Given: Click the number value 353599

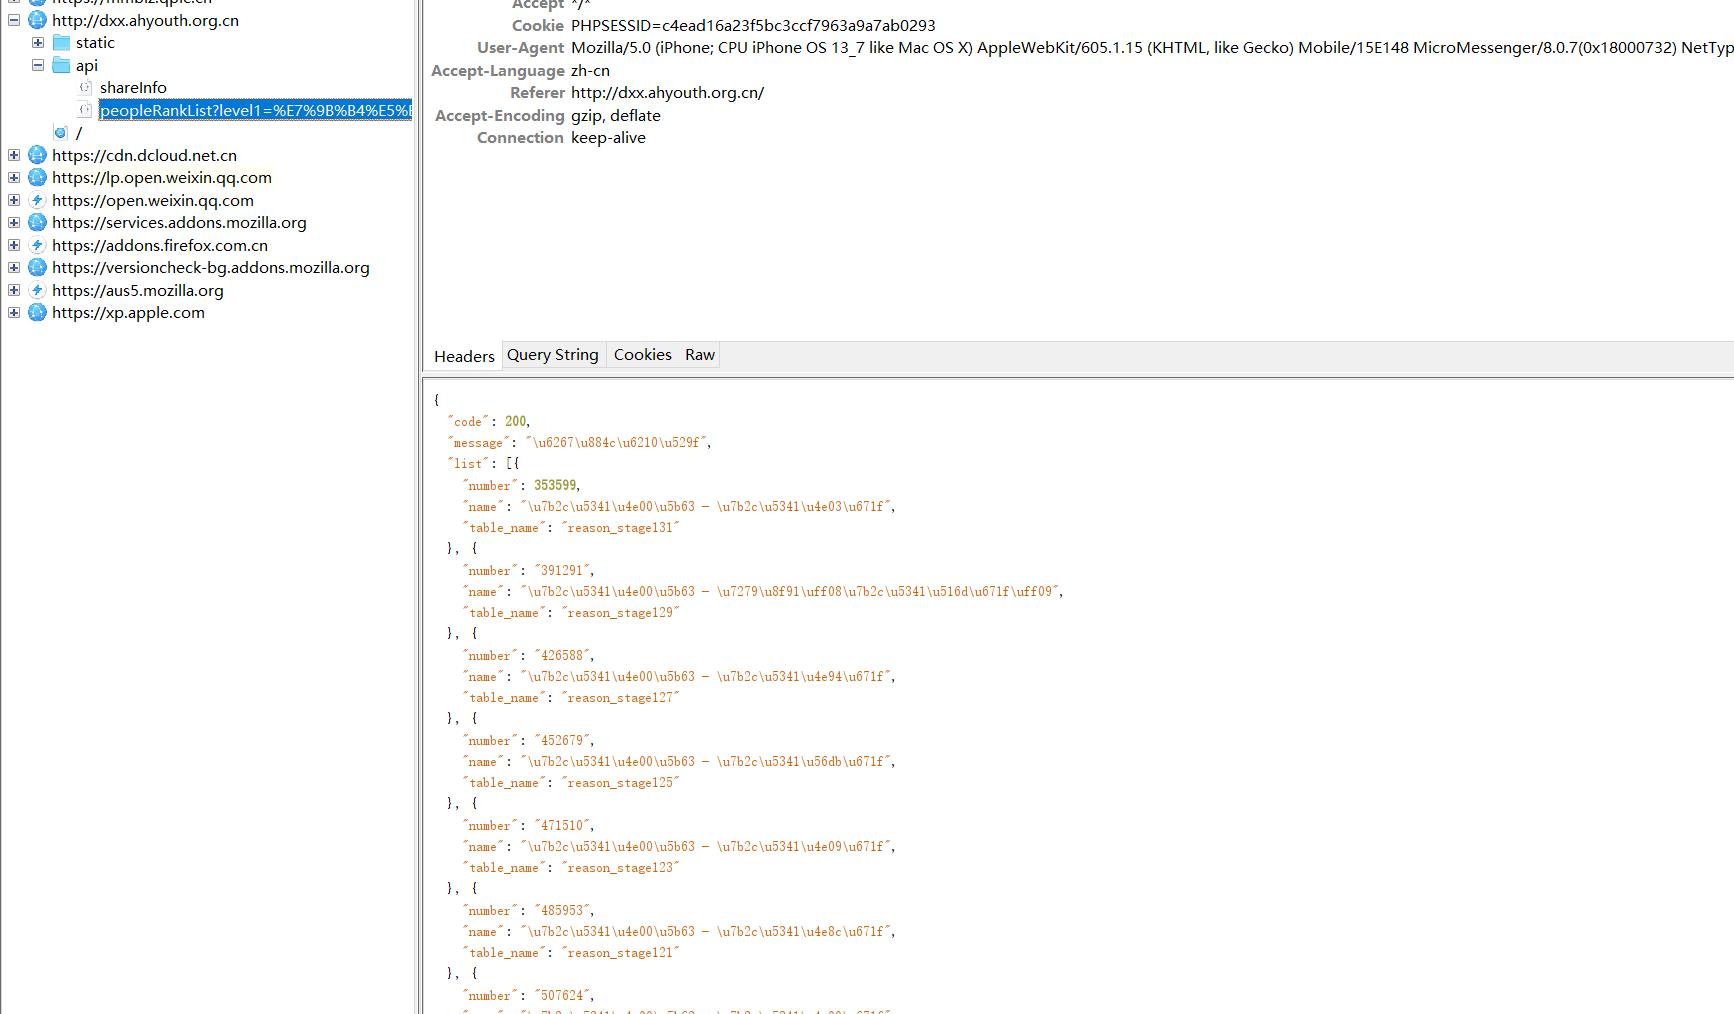Looking at the screenshot, I should 555,485.
